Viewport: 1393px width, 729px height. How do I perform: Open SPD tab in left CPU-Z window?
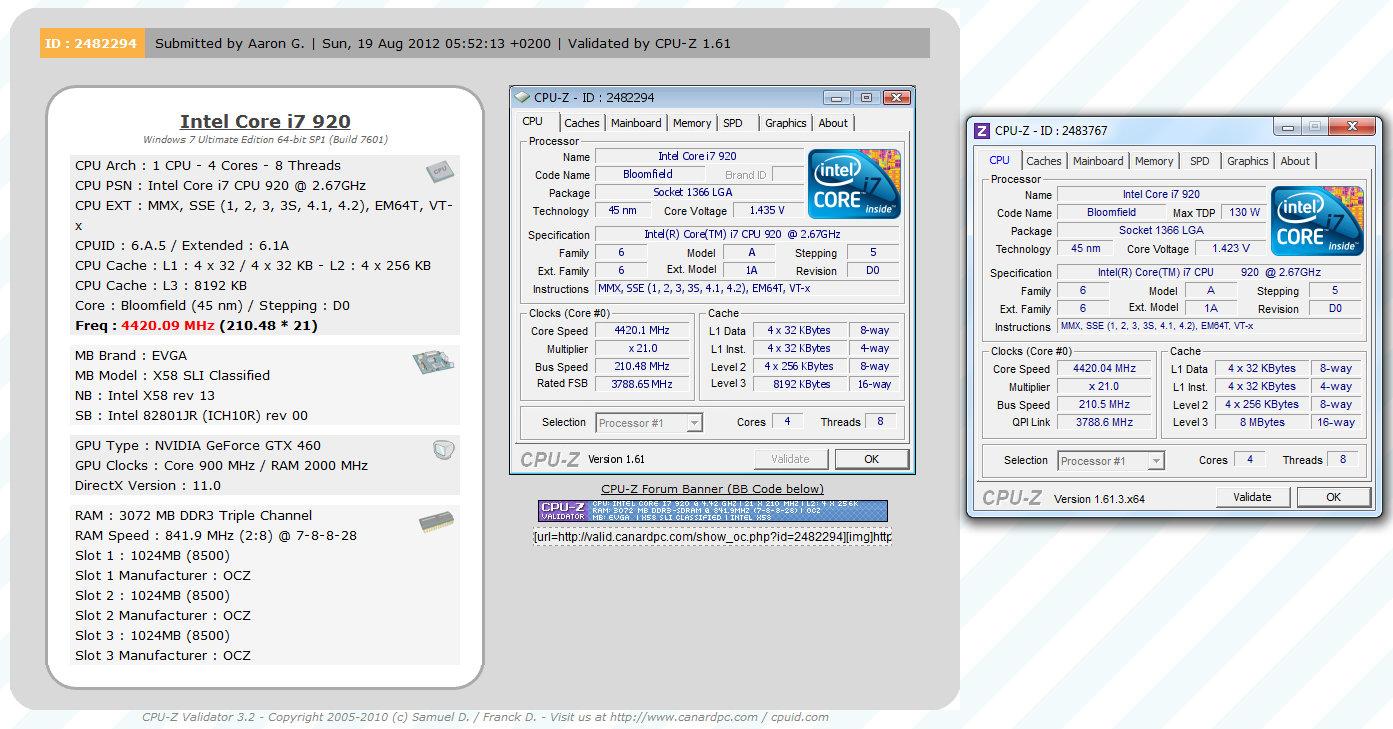pos(733,123)
